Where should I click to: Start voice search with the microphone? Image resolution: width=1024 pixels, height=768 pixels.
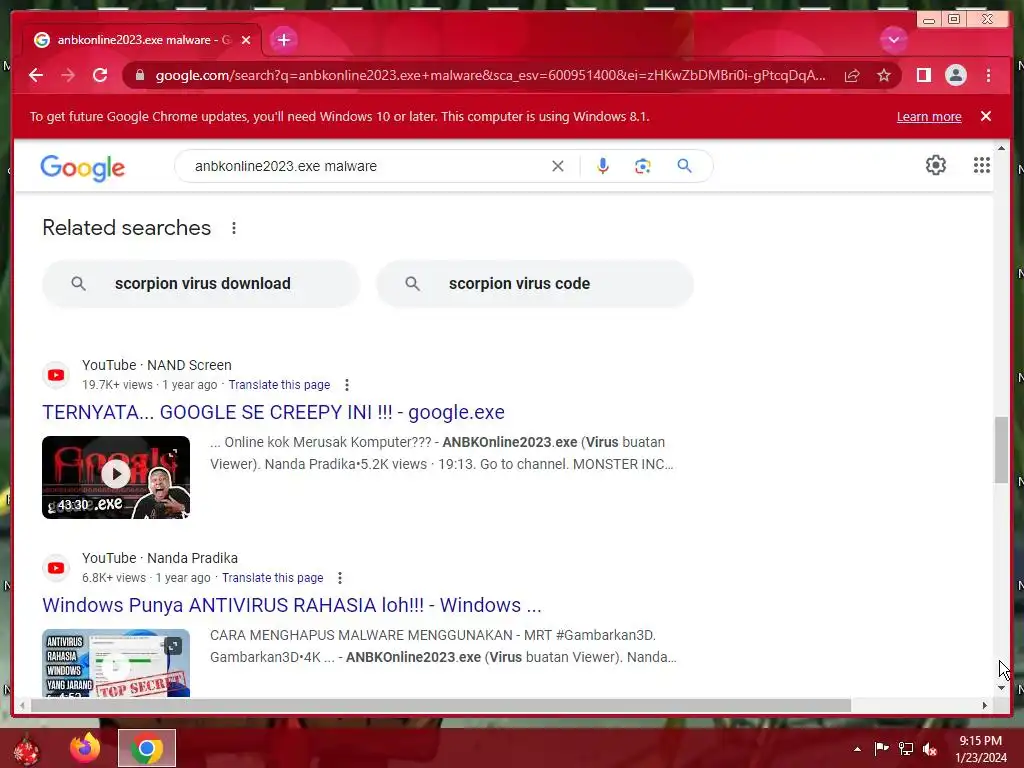(603, 166)
